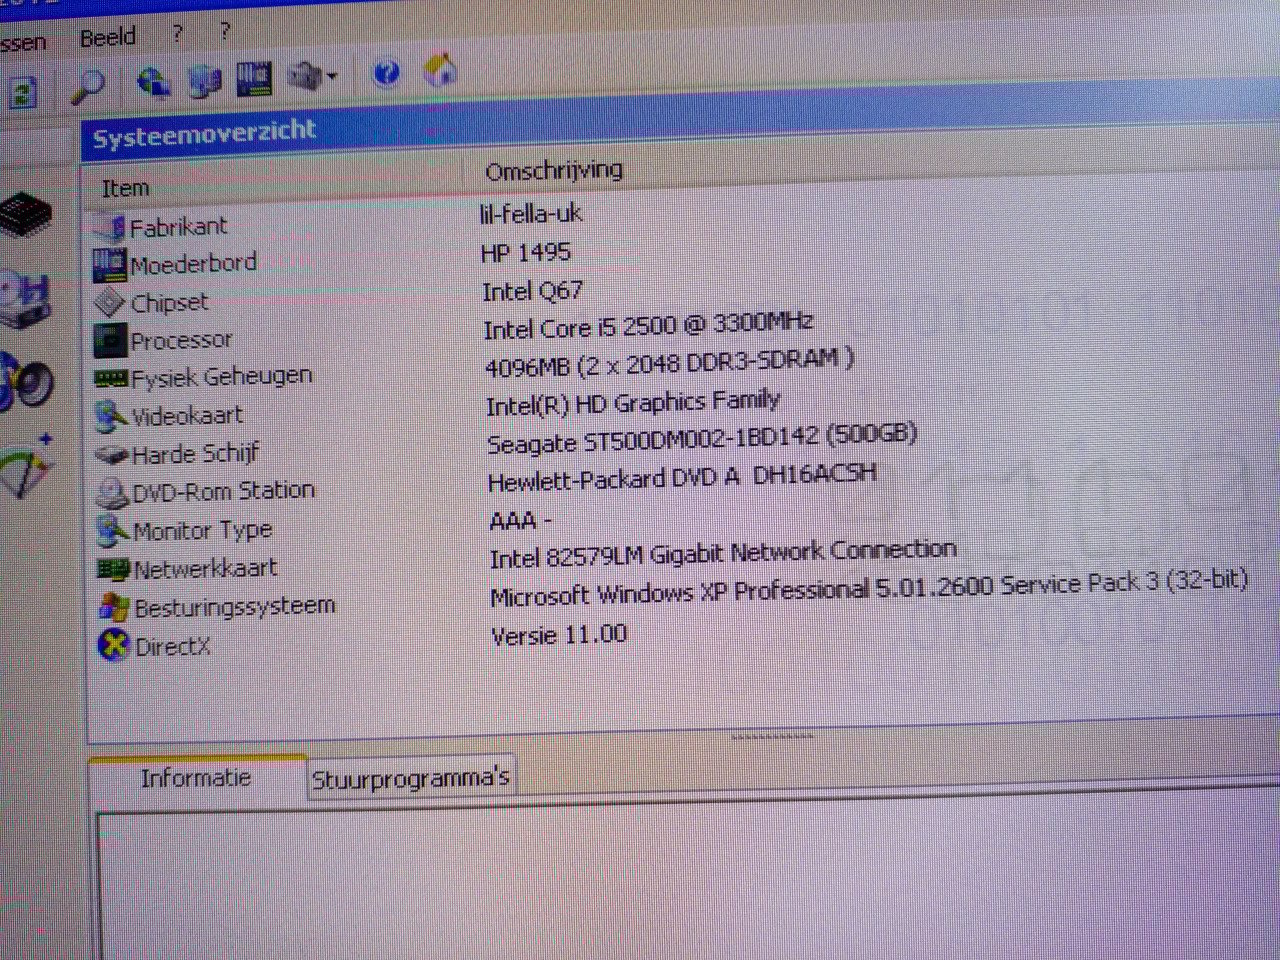Screen dimensions: 1280x960
Task: Click the Besturingssysteem Windows flag icon
Action: 114,607
